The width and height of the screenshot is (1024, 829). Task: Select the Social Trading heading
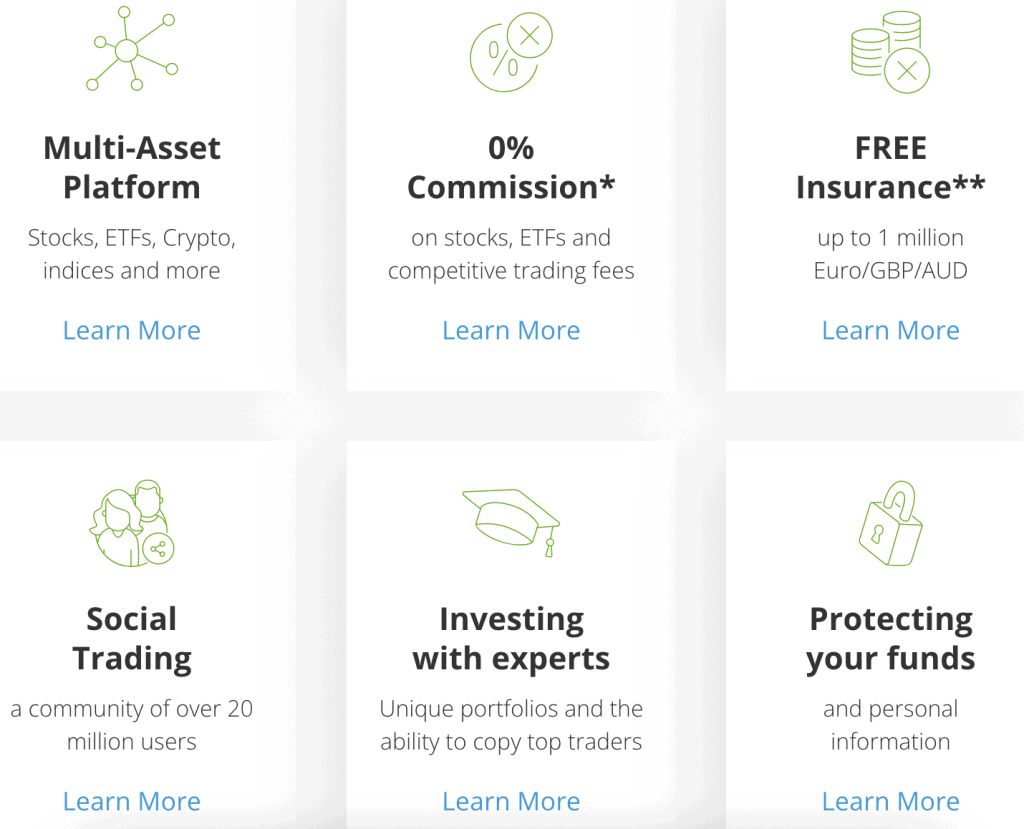pyautogui.click(x=132, y=639)
